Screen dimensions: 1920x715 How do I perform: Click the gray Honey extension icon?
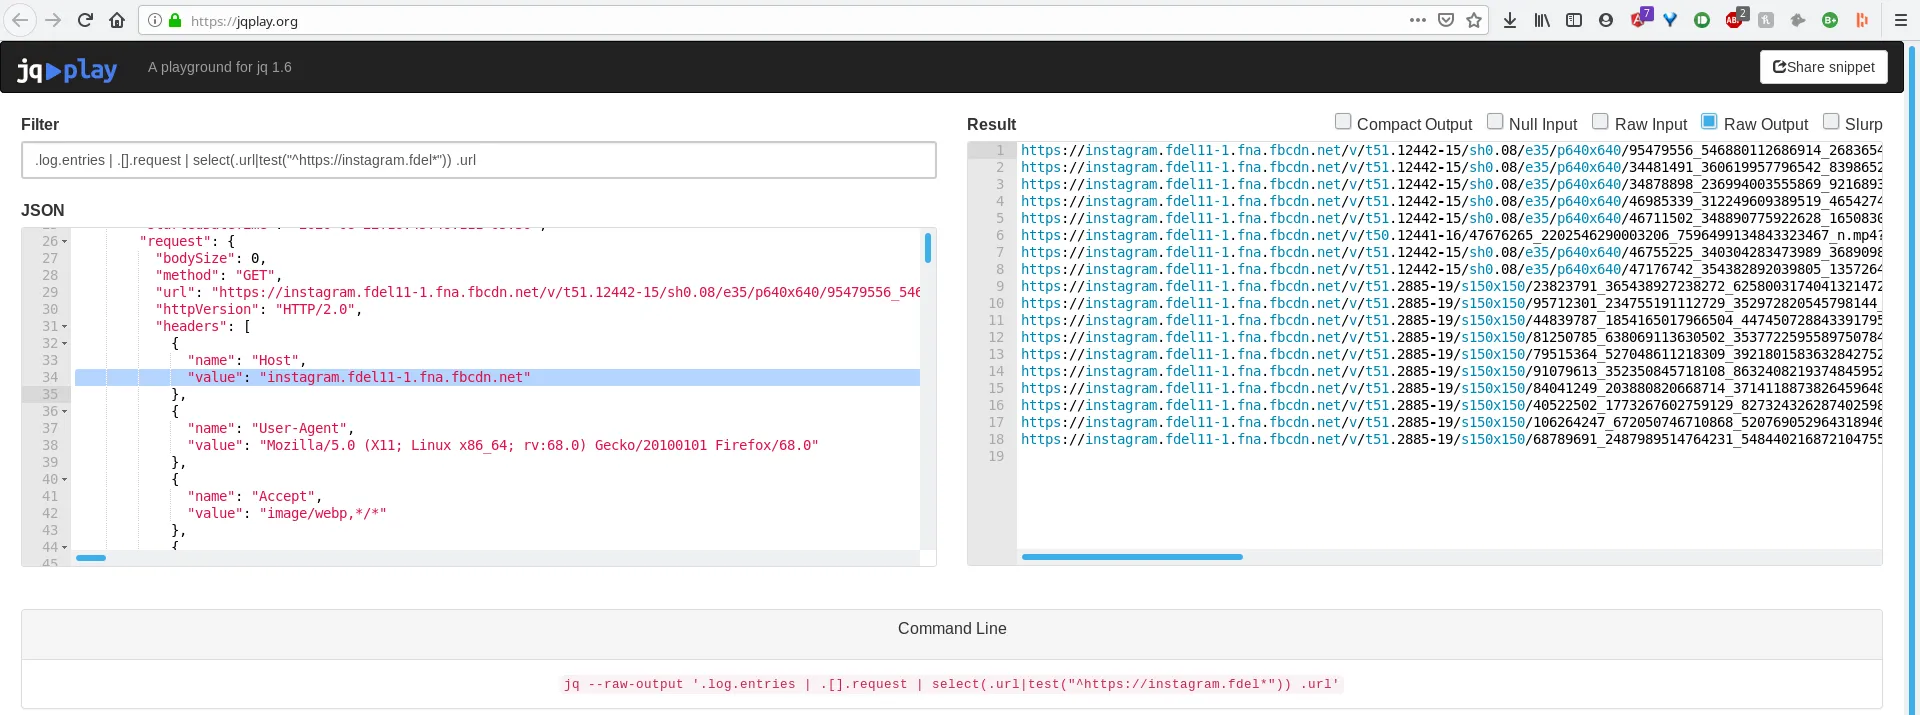pyautogui.click(x=1766, y=20)
